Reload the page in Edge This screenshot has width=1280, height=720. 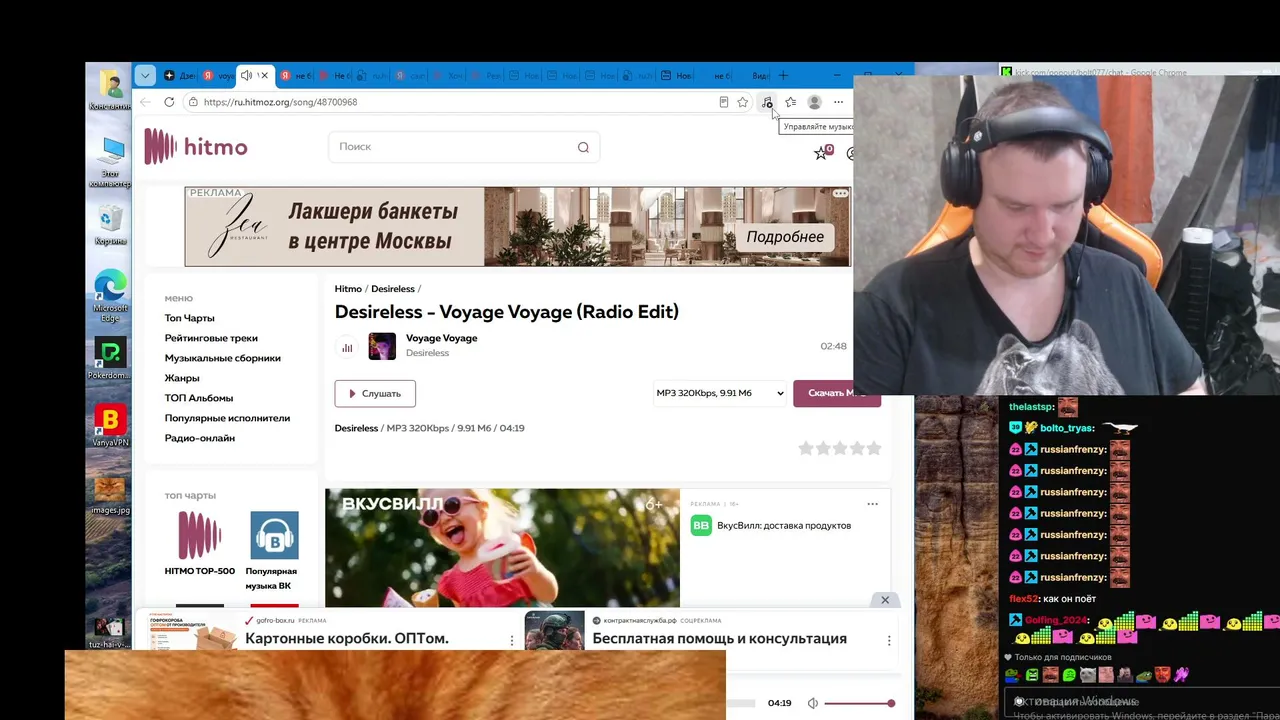(169, 102)
